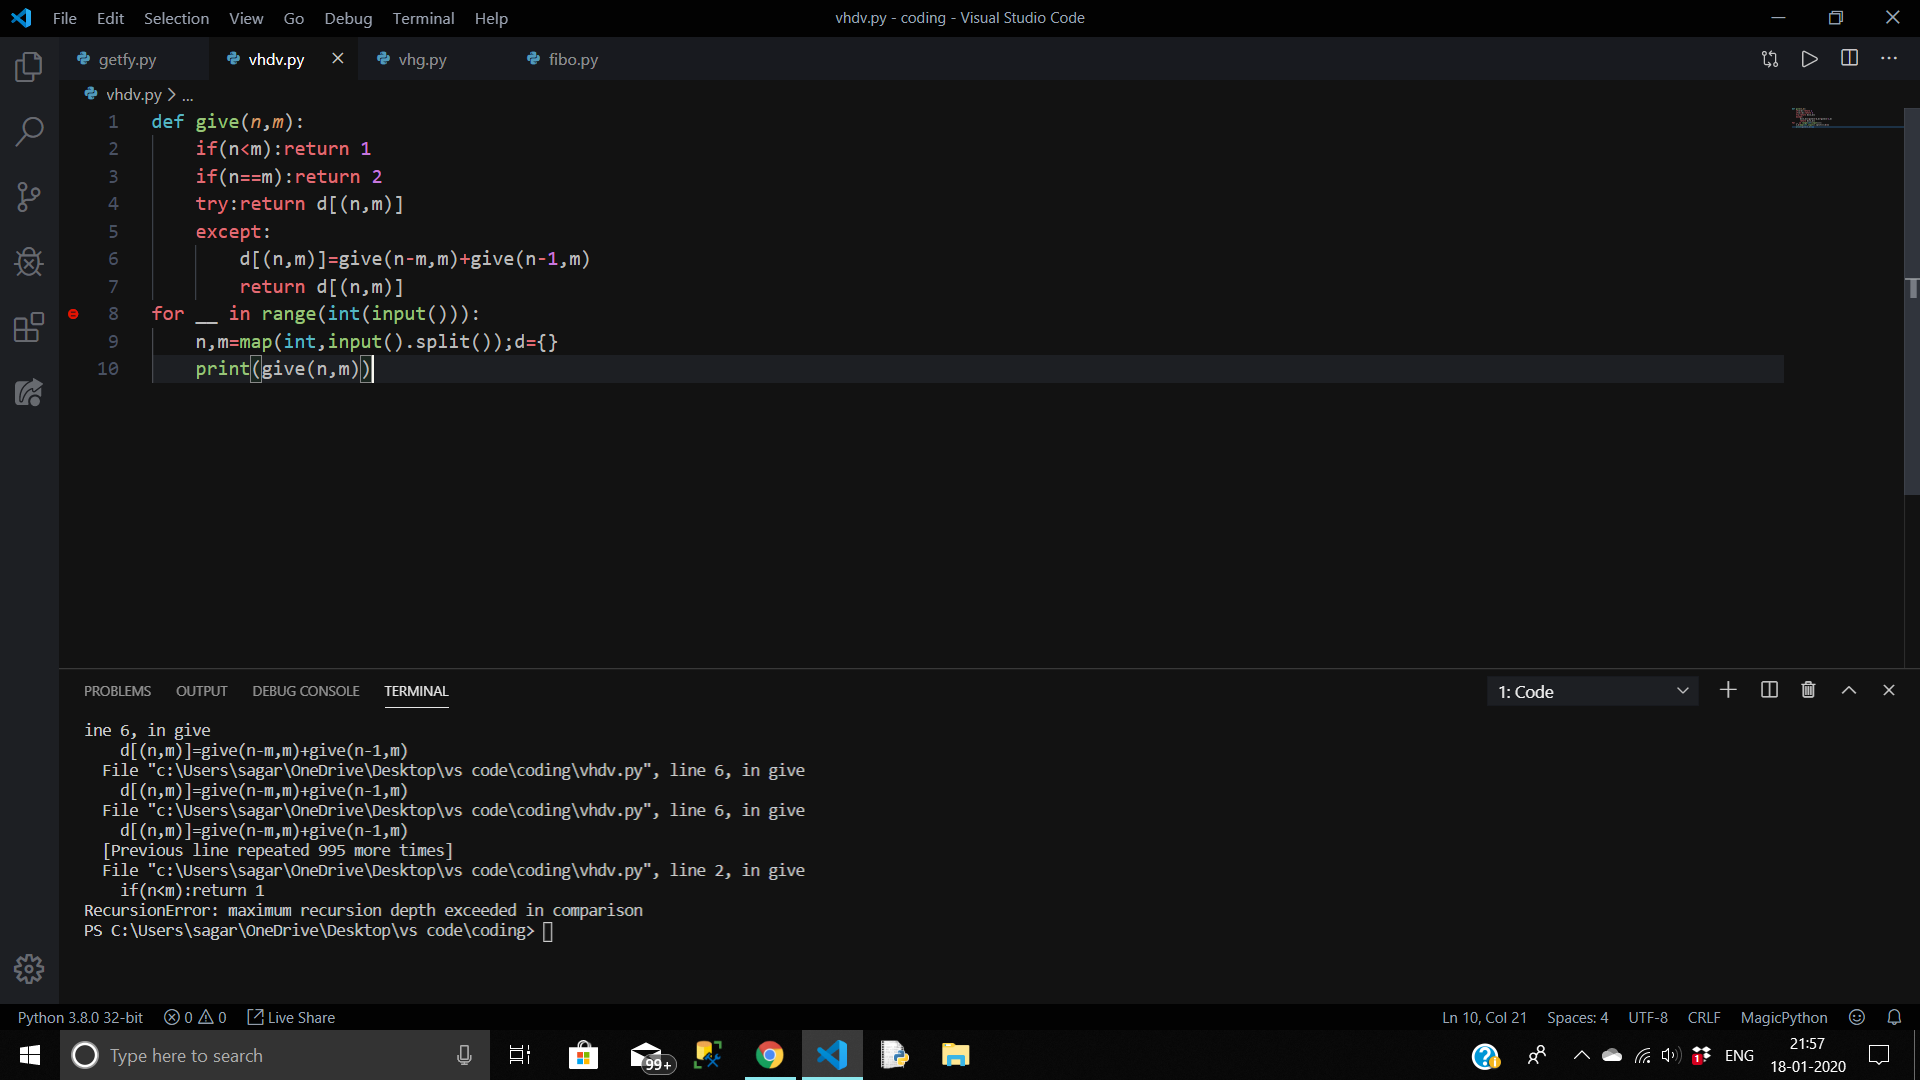Close the terminal panel
This screenshot has height=1080, width=1920.
tap(1889, 690)
